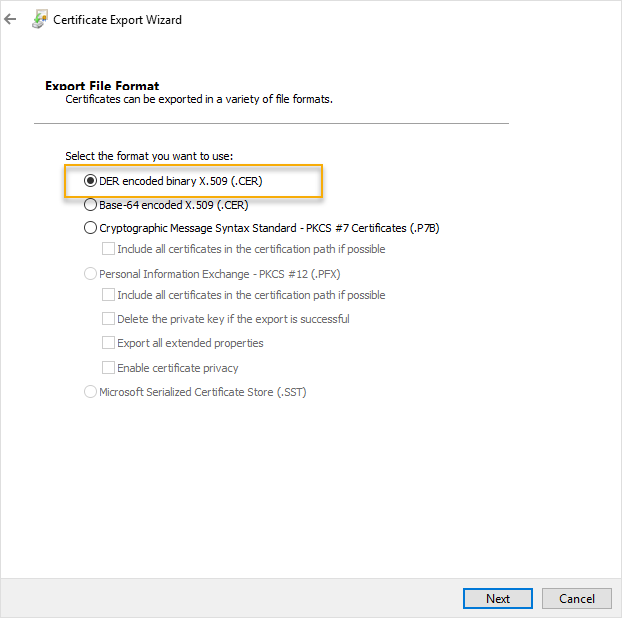Screen dimensions: 622x618
Task: Select Base-64 encoded X.509 (.CER) option
Action: click(x=91, y=204)
